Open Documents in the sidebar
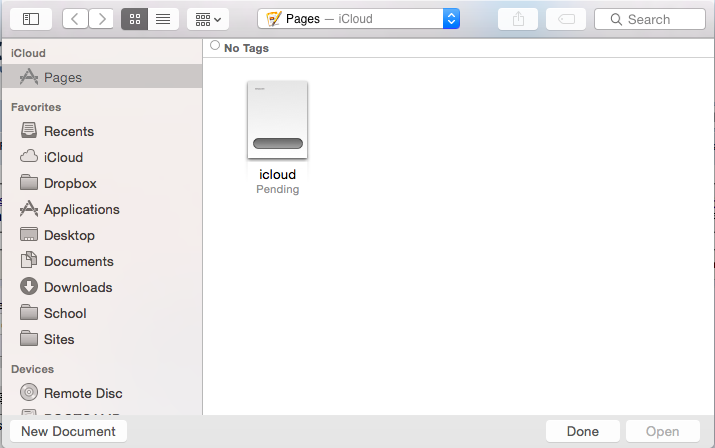 [102, 261]
